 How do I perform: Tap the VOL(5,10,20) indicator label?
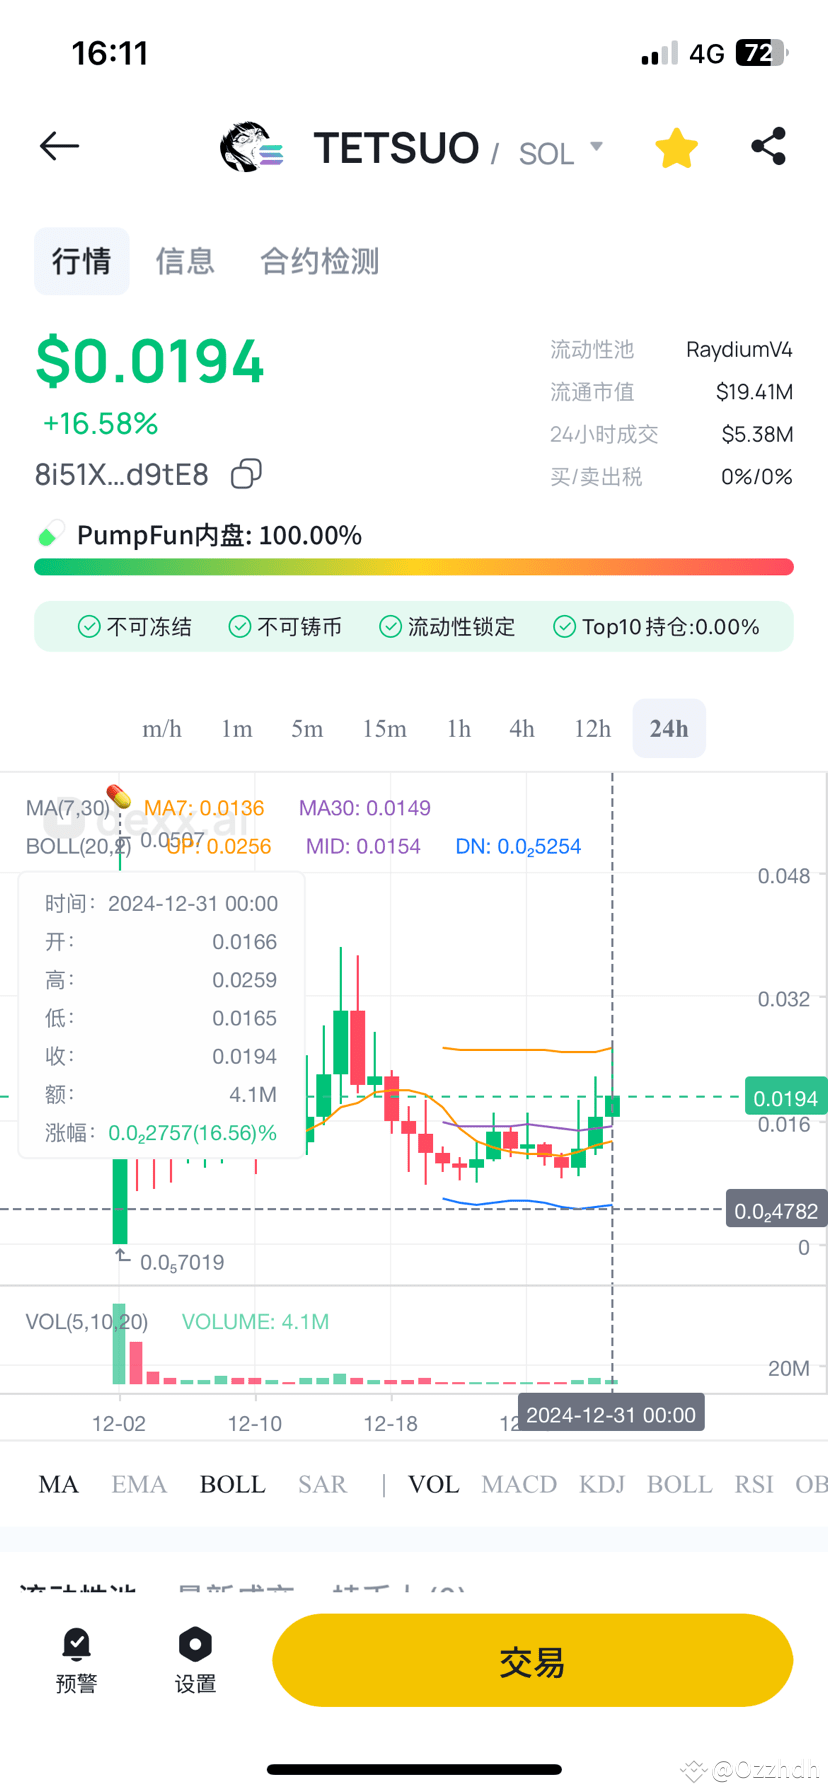tap(87, 1322)
